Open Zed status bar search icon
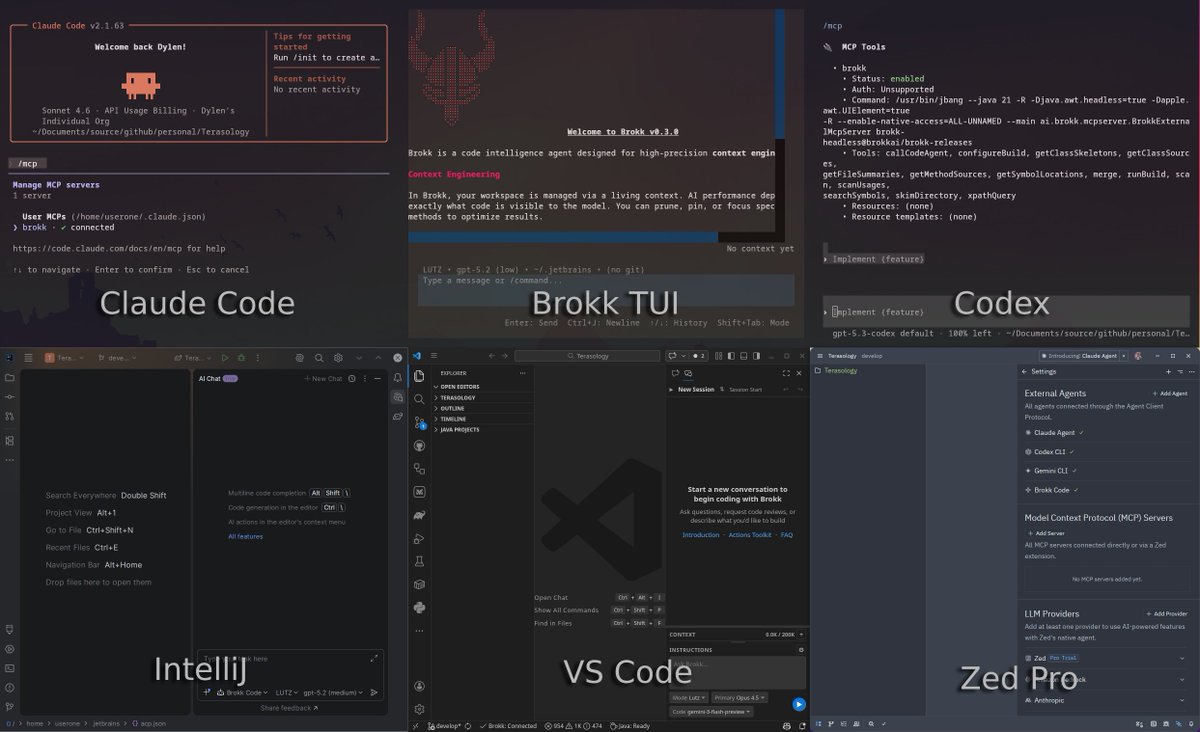This screenshot has width=1200, height=732. [871, 724]
